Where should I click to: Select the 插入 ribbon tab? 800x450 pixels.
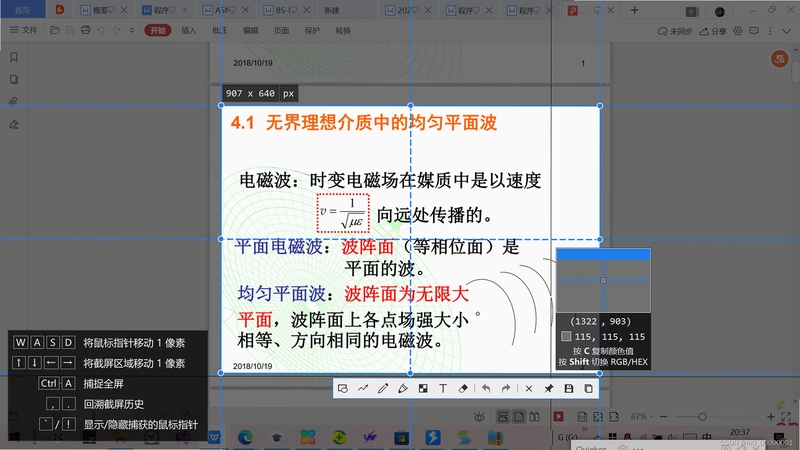pyautogui.click(x=189, y=31)
